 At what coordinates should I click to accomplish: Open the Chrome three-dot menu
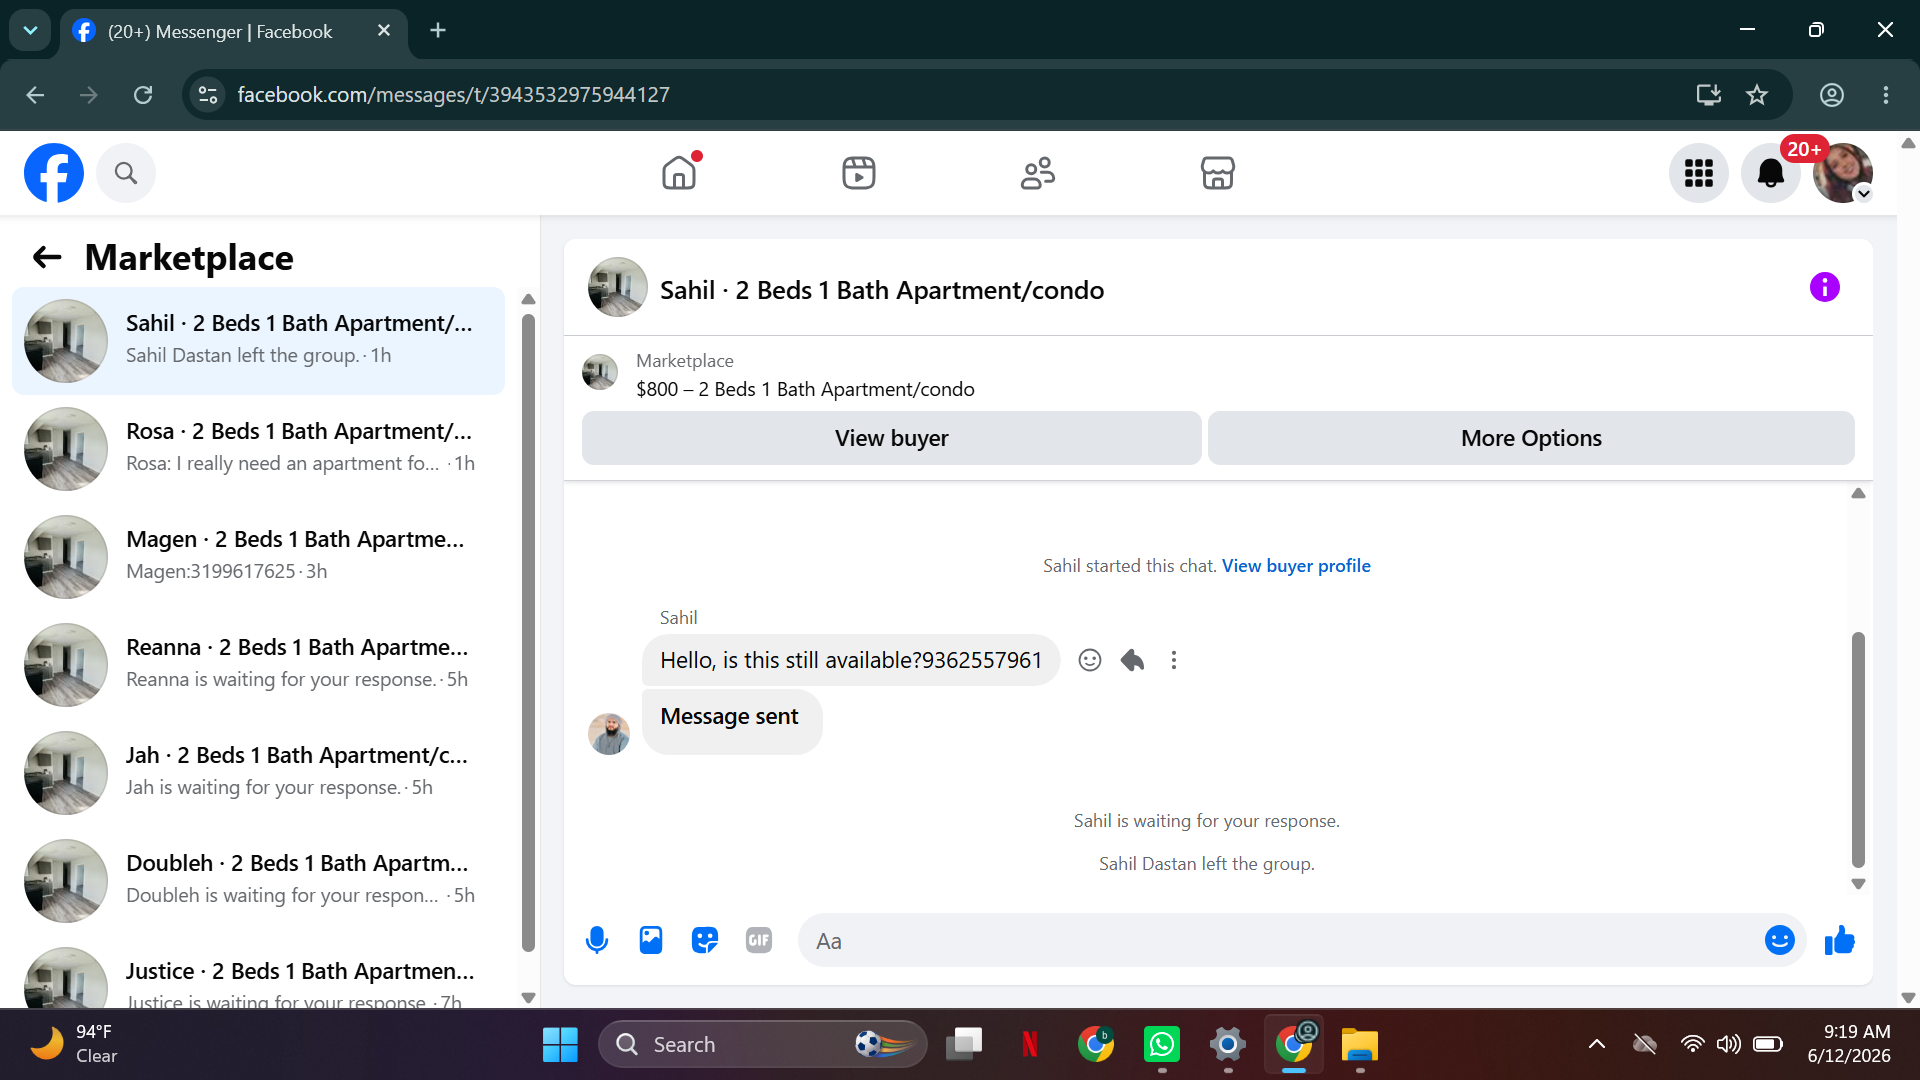1886,95
